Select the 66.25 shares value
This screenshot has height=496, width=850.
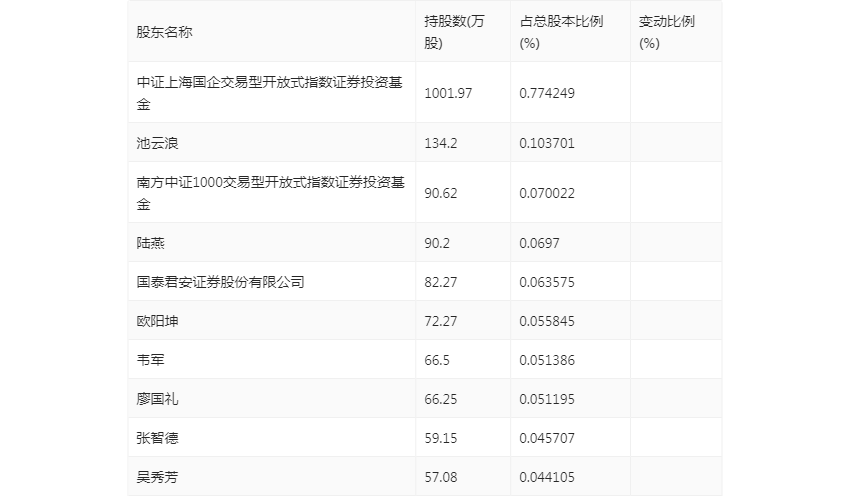pos(440,399)
